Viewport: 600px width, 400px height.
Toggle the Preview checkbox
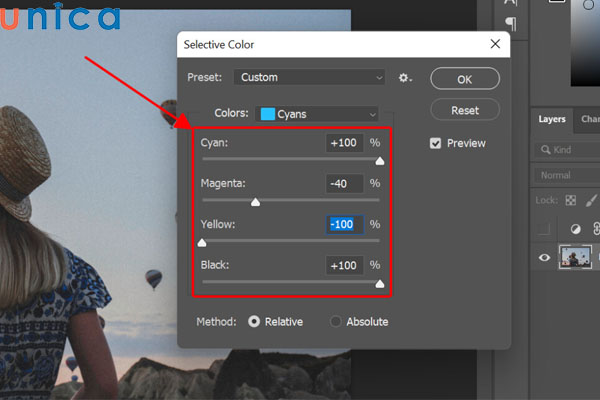tap(435, 143)
